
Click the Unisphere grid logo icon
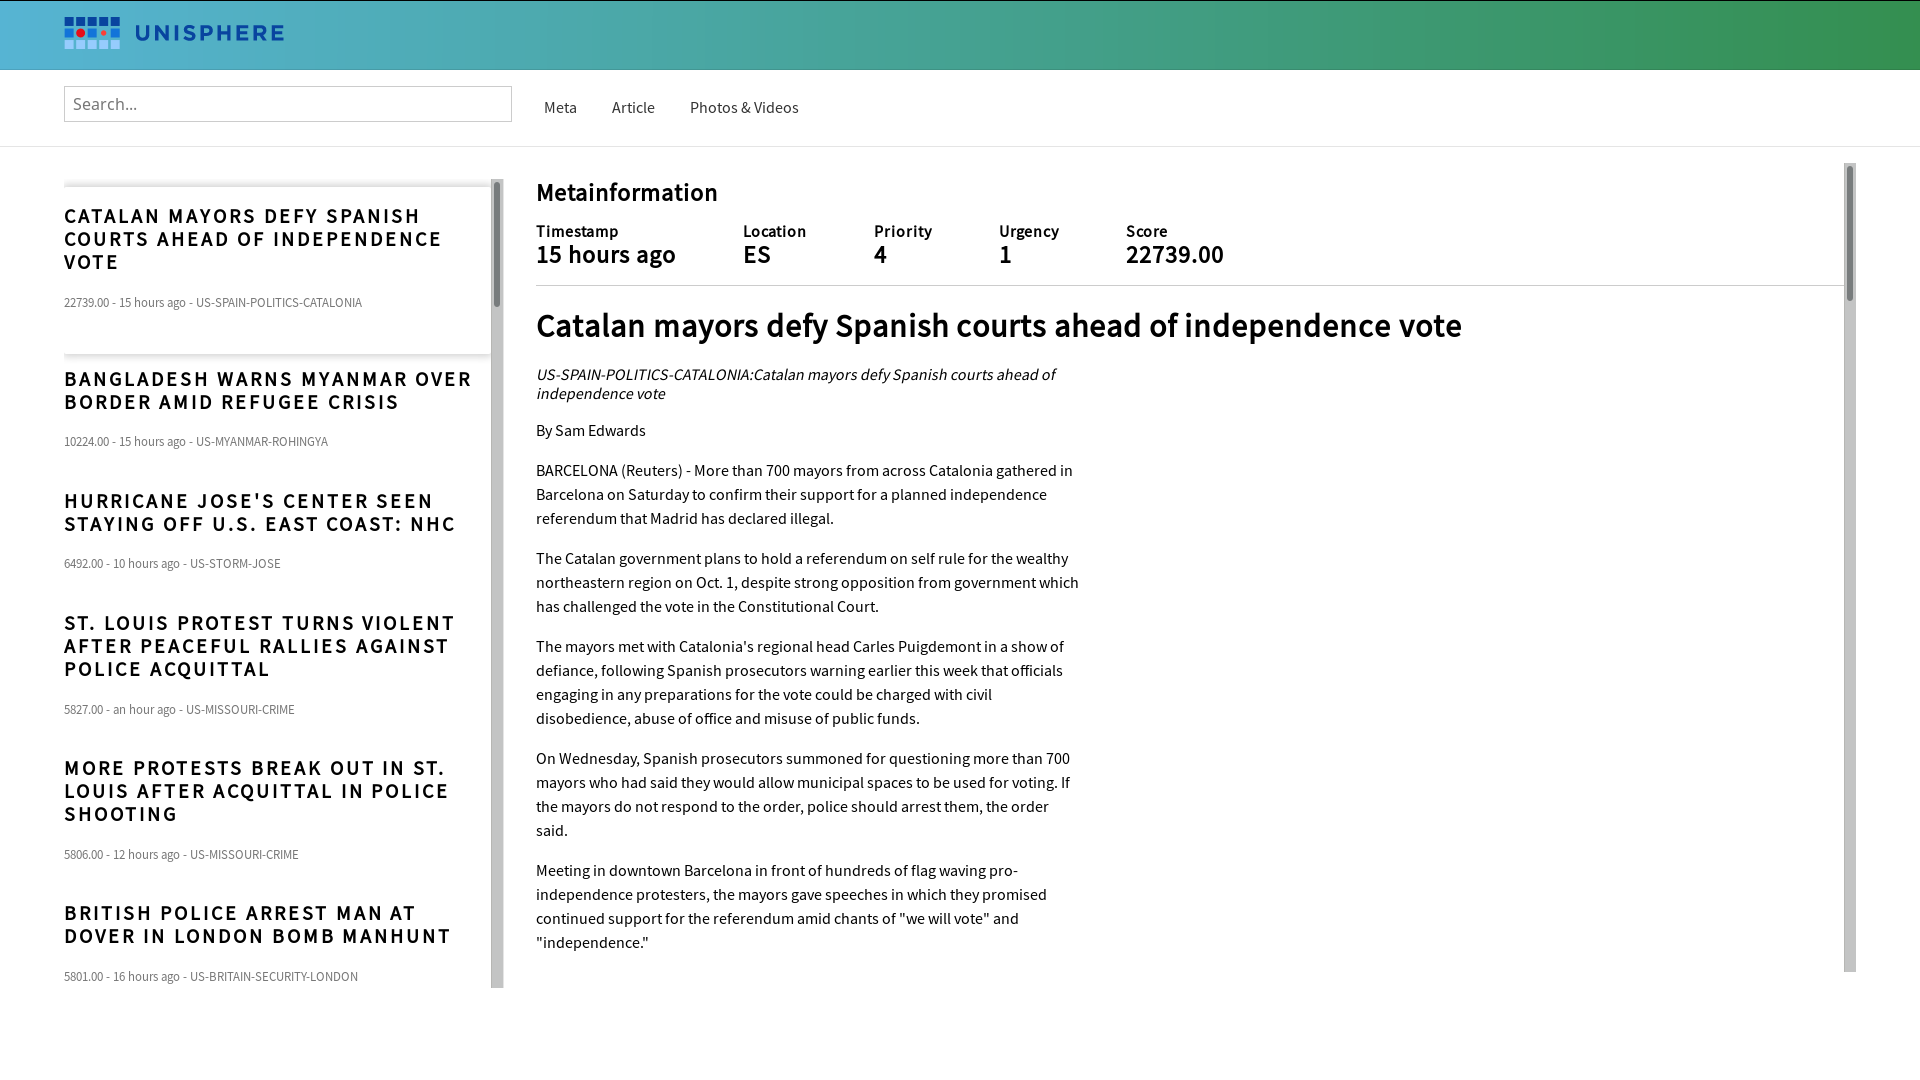[x=92, y=33]
